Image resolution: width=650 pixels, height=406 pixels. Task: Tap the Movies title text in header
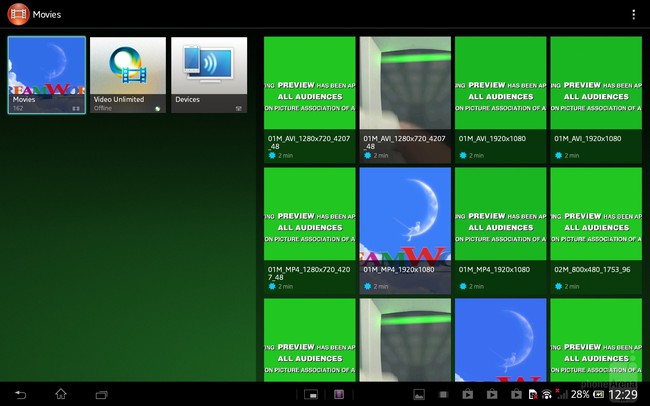pos(47,15)
